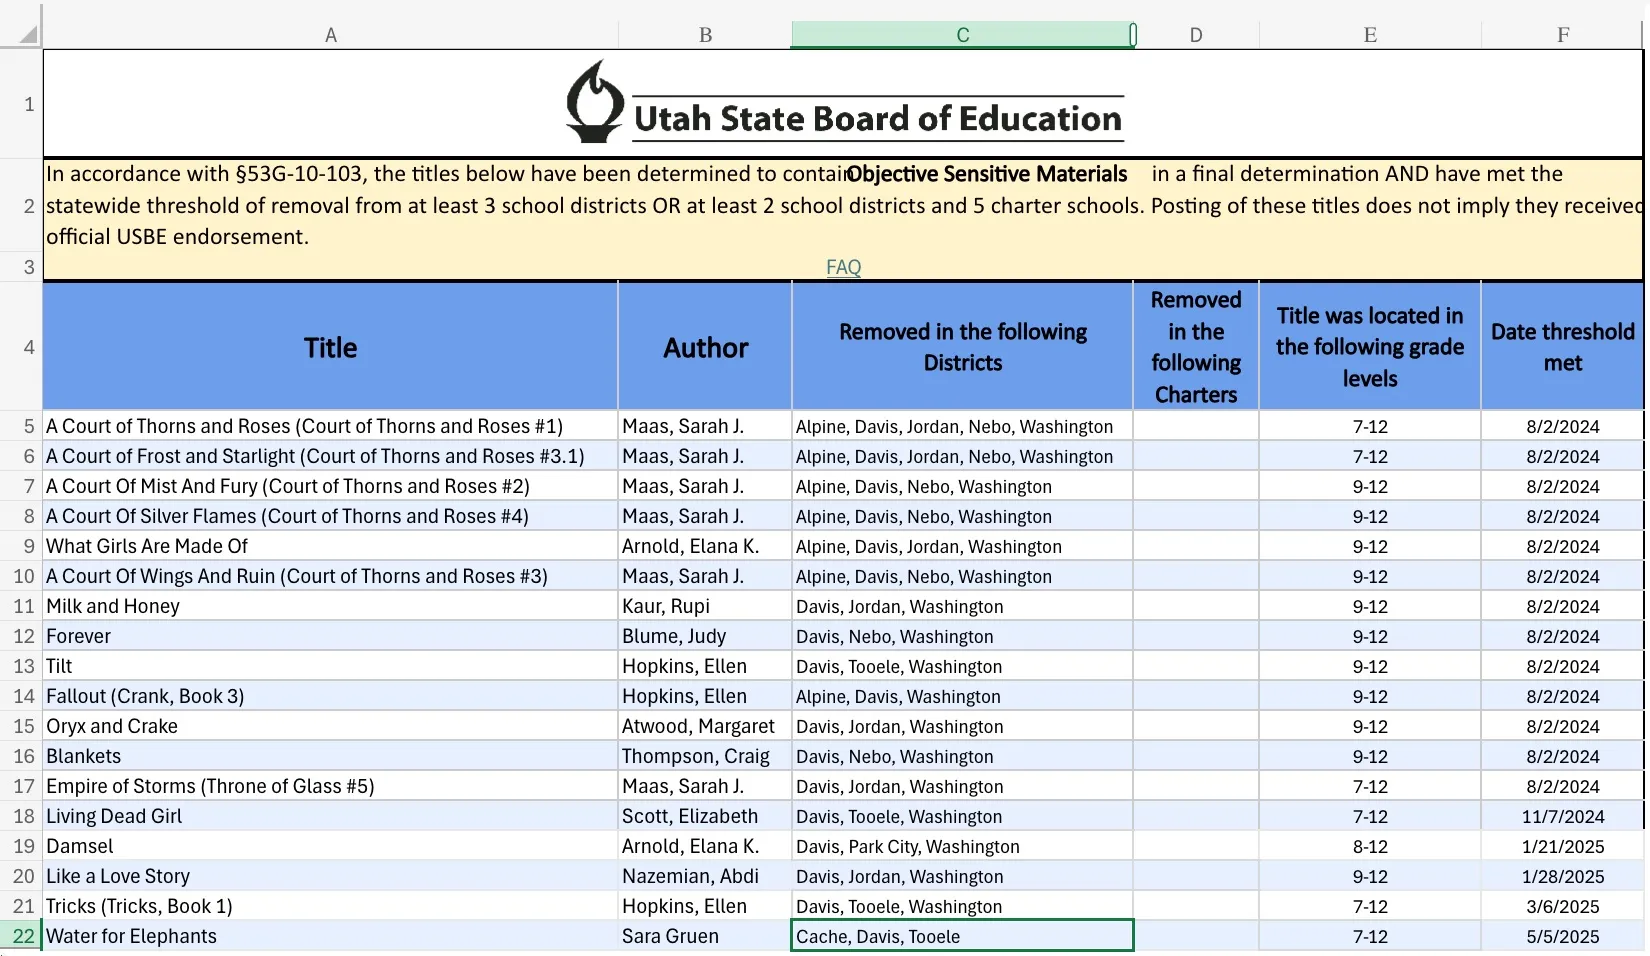The height and width of the screenshot is (956, 1650).
Task: Select the 'Oryx and Crake' cell
Action: 331,726
